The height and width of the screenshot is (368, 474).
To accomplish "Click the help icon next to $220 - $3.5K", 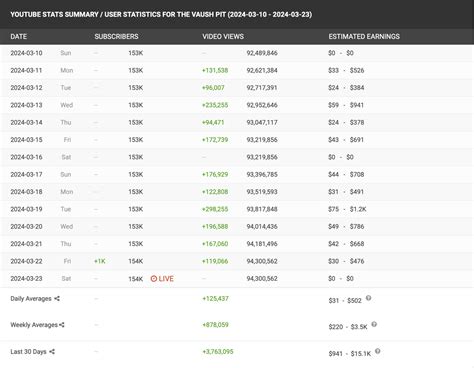I will [x=374, y=324].
